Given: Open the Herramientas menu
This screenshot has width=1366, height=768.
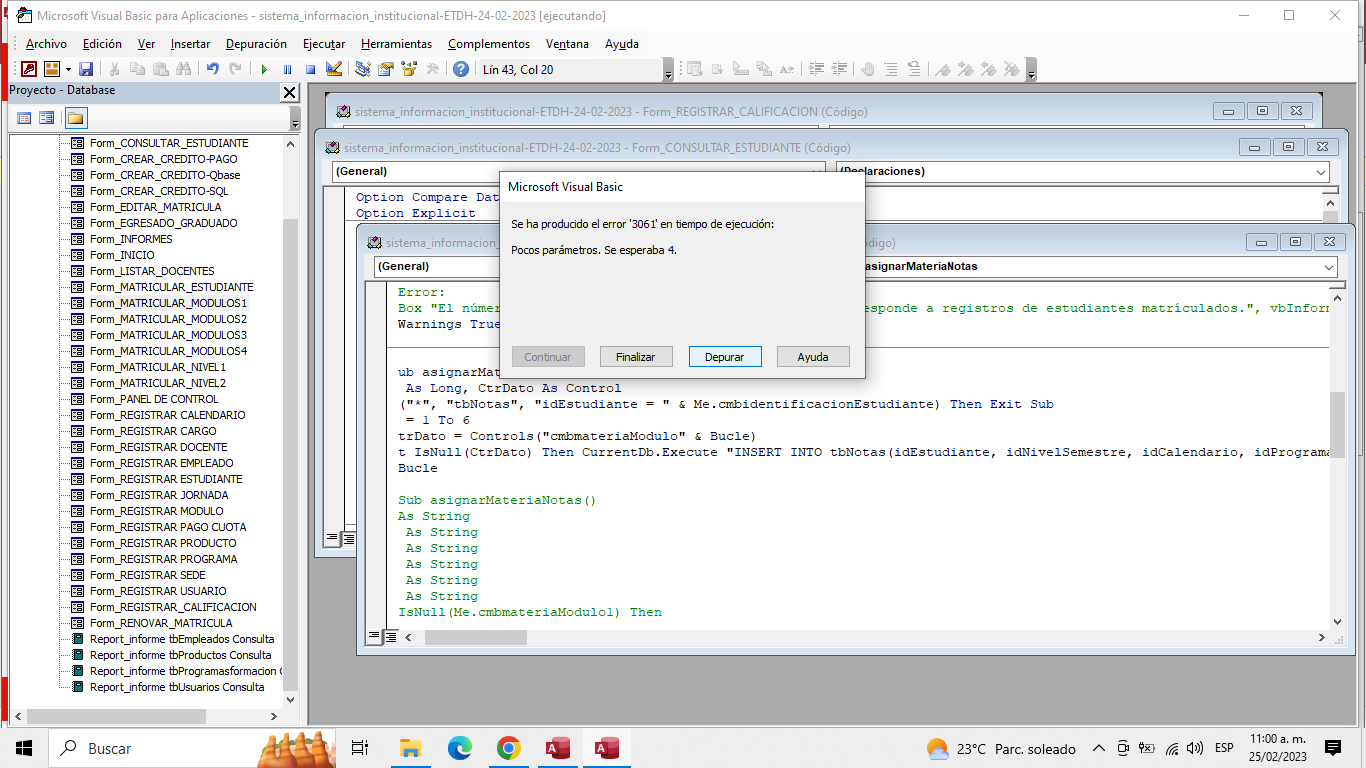Looking at the screenshot, I should point(396,44).
